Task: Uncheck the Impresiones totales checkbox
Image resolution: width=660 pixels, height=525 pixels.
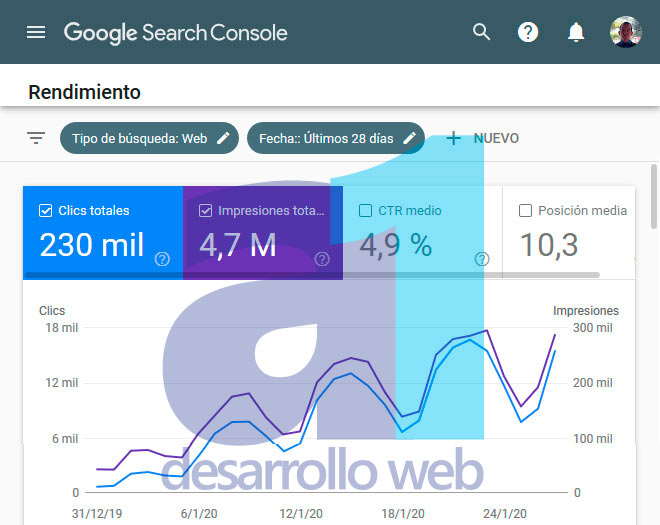Action: [x=205, y=211]
